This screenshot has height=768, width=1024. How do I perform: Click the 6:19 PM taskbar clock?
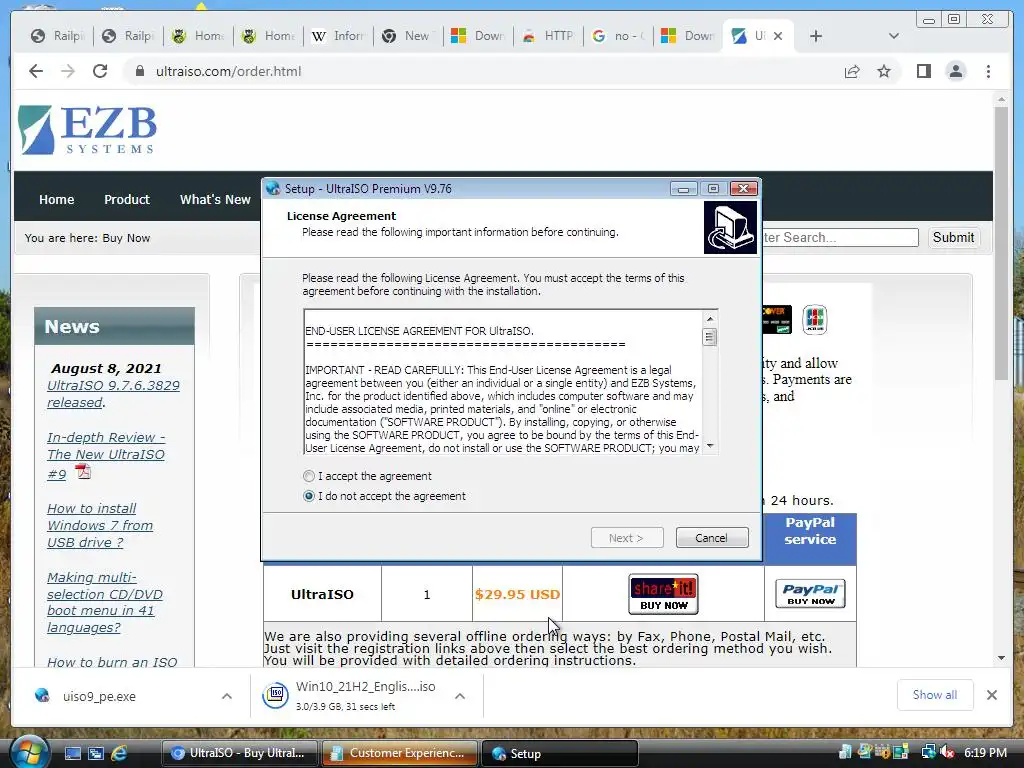985,752
